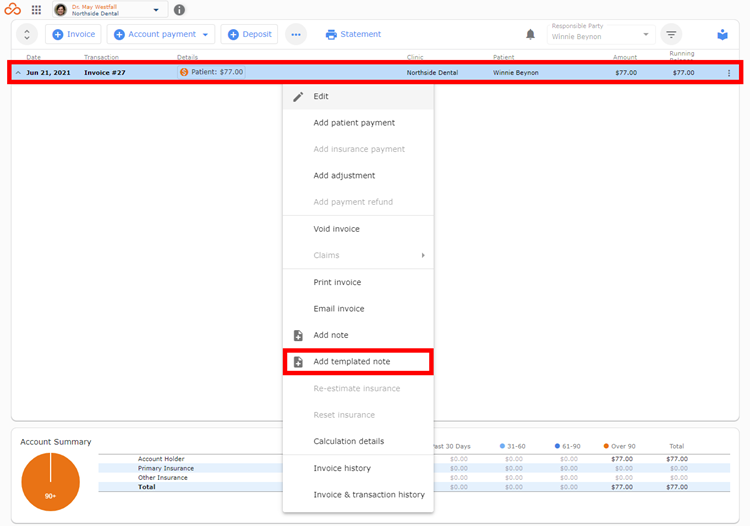Open the provider selector dropdown arrow
The width and height of the screenshot is (750, 526).
pyautogui.click(x=156, y=10)
